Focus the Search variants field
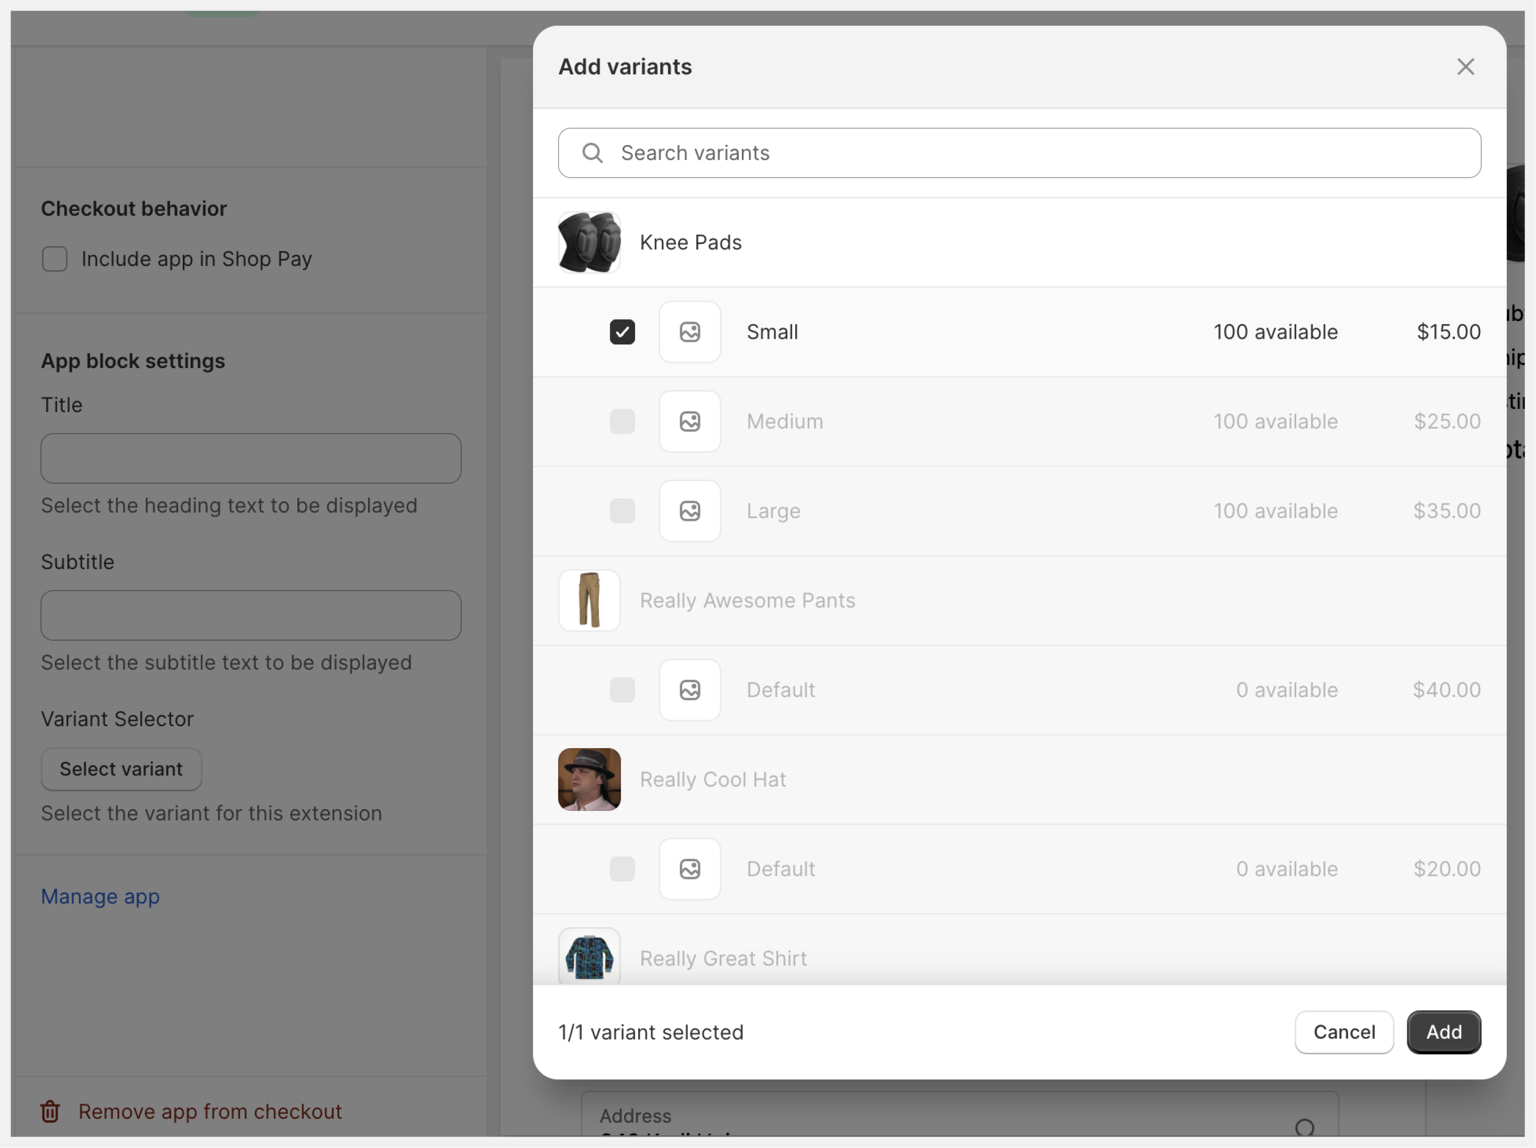The image size is (1536, 1148). click(1019, 153)
